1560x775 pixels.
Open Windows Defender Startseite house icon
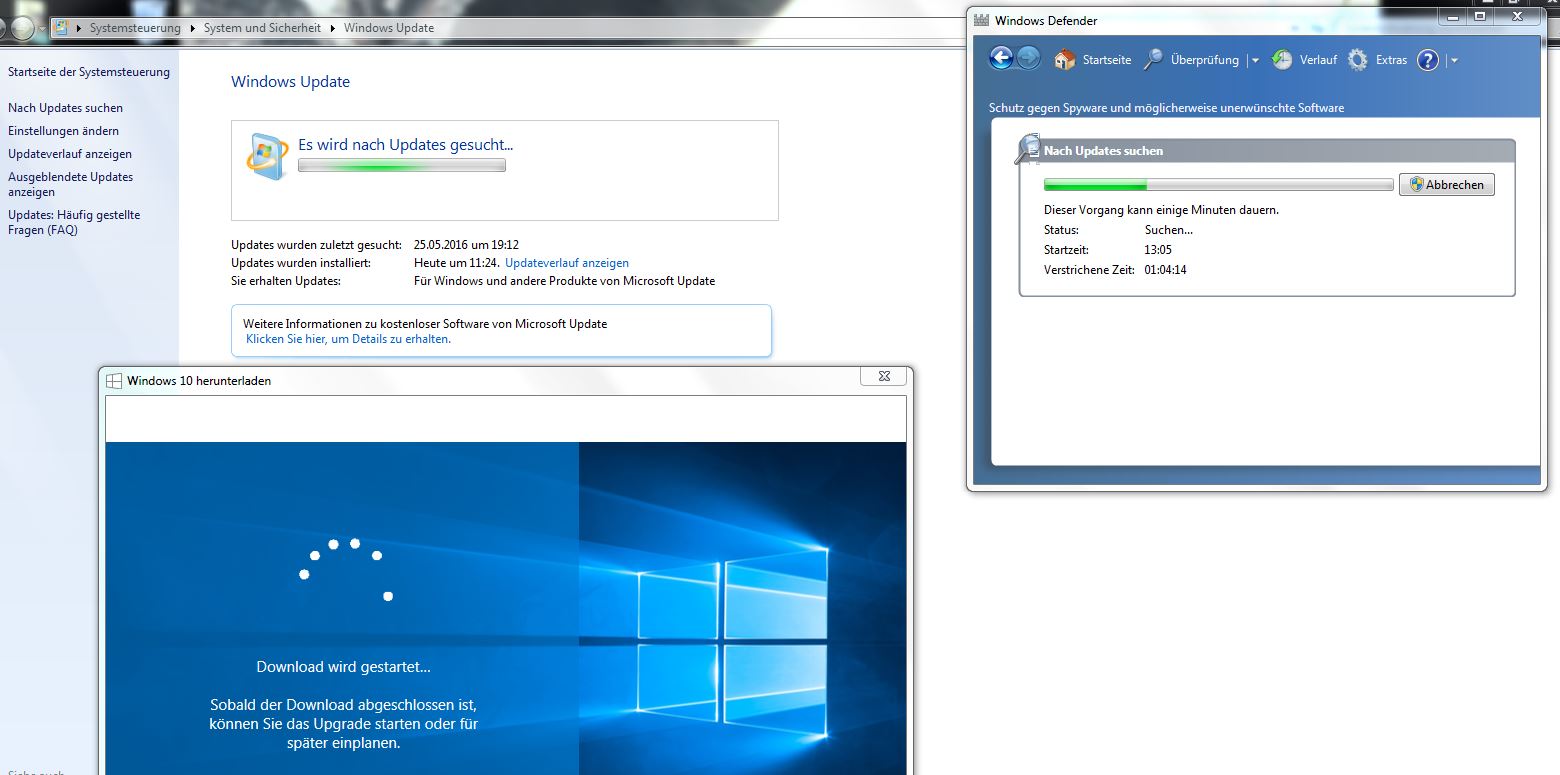pos(1065,60)
